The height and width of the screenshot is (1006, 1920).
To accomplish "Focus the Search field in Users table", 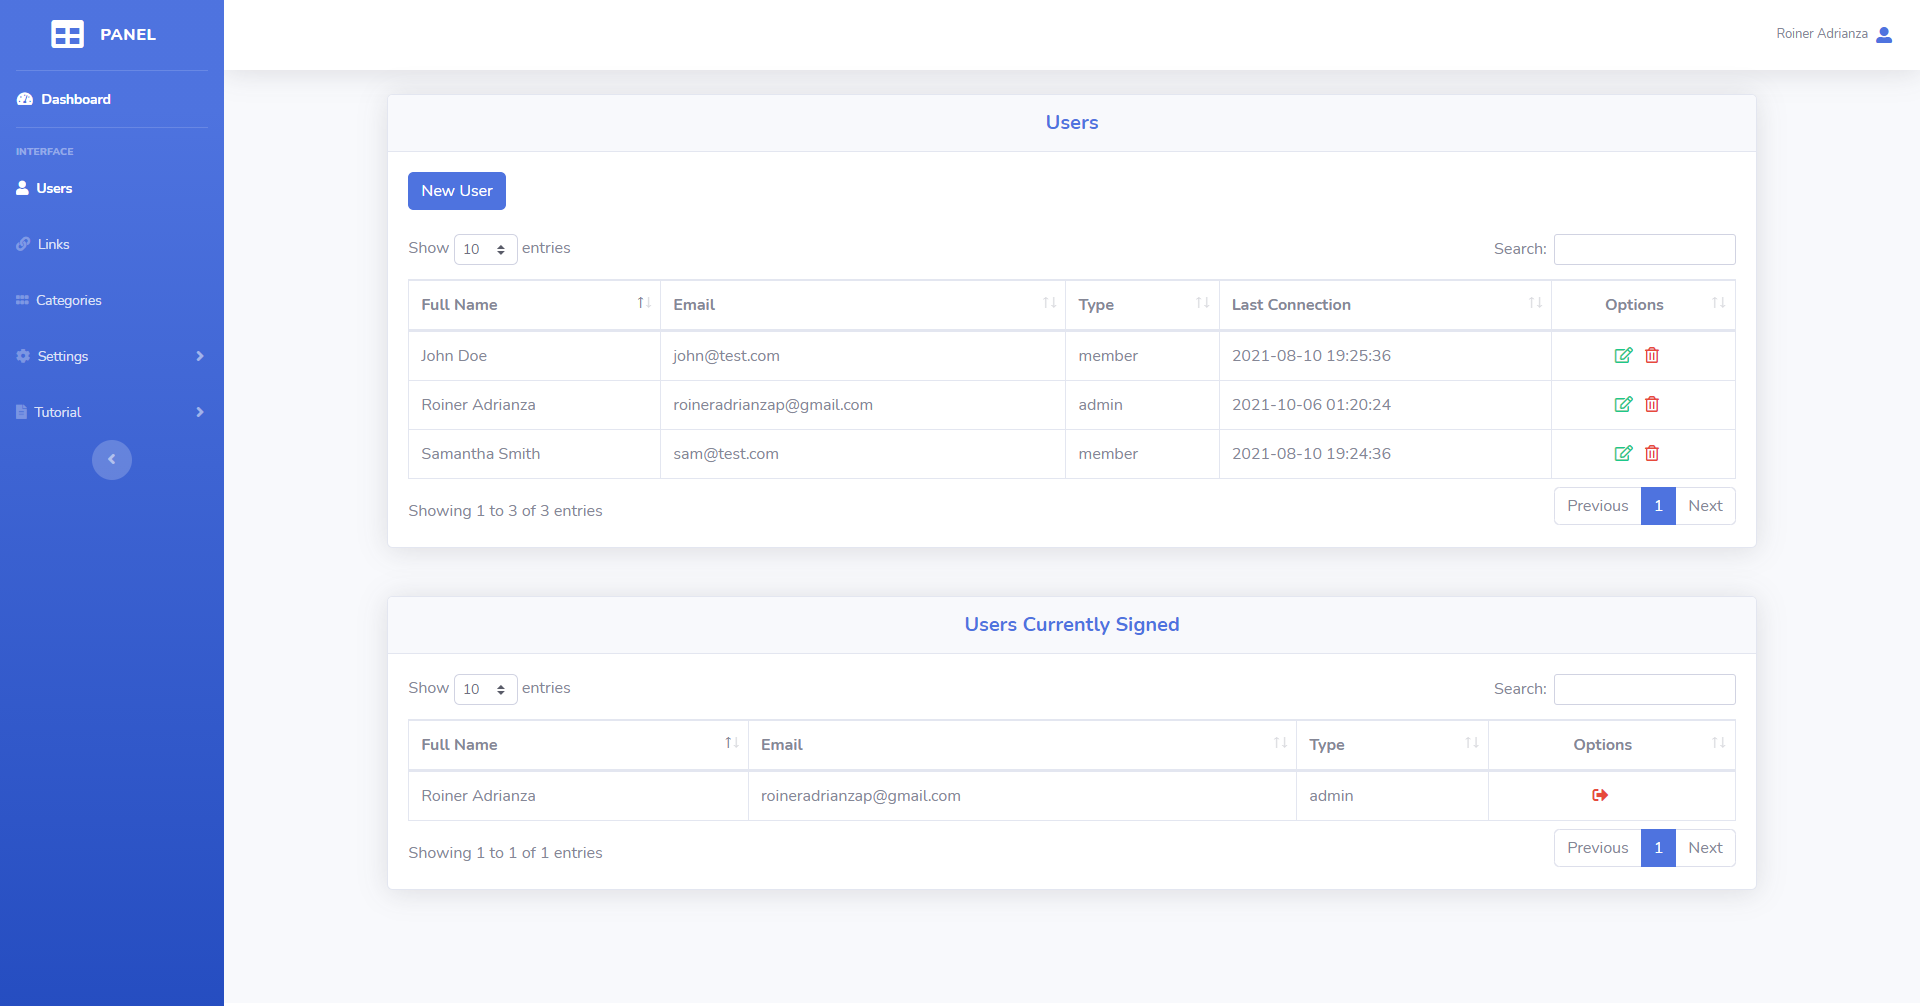I will pos(1644,249).
